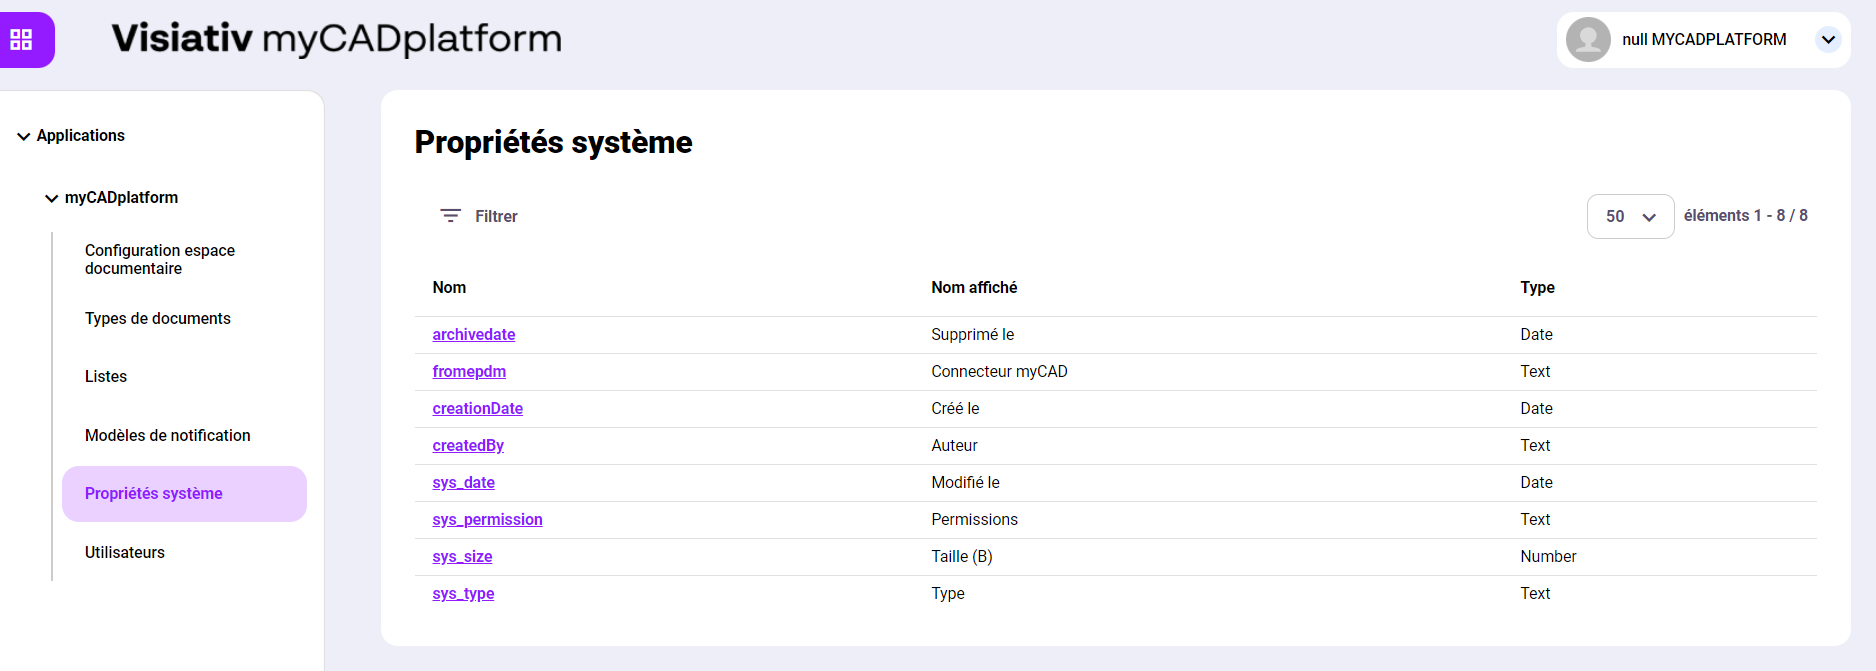The image size is (1876, 671).
Task: Open the user account dropdown arrow
Action: pos(1828,40)
